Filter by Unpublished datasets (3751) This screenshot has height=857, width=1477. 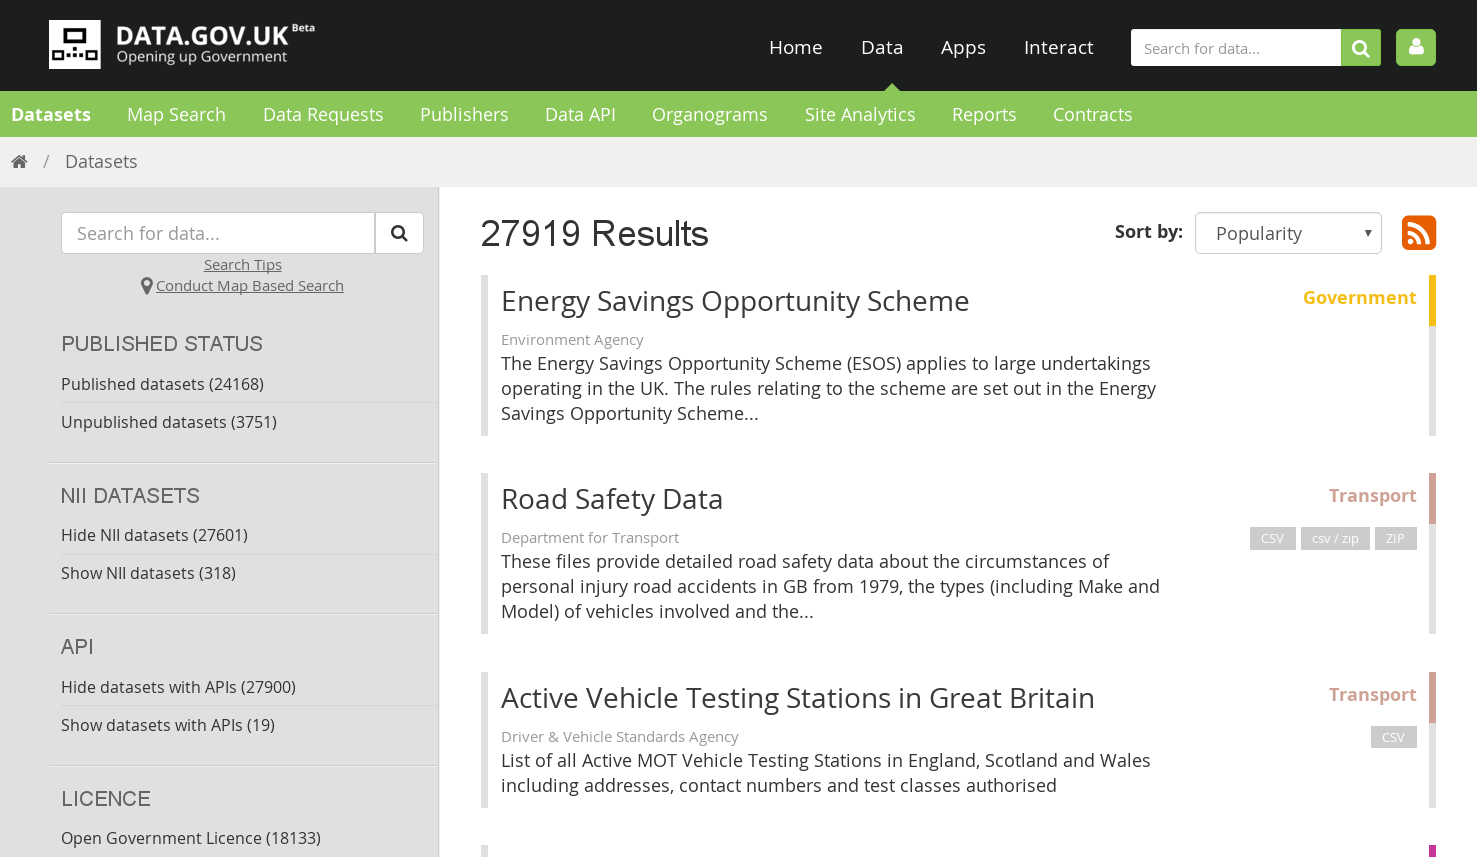point(169,422)
